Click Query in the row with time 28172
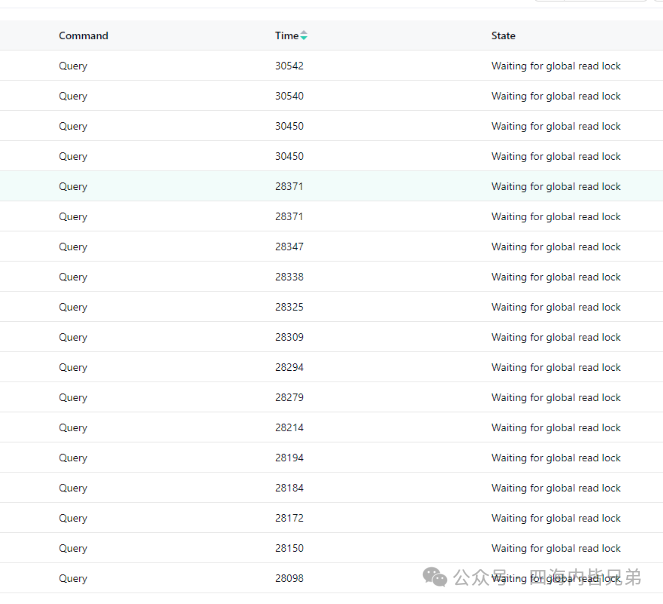Image resolution: width=663 pixels, height=604 pixels. (73, 518)
